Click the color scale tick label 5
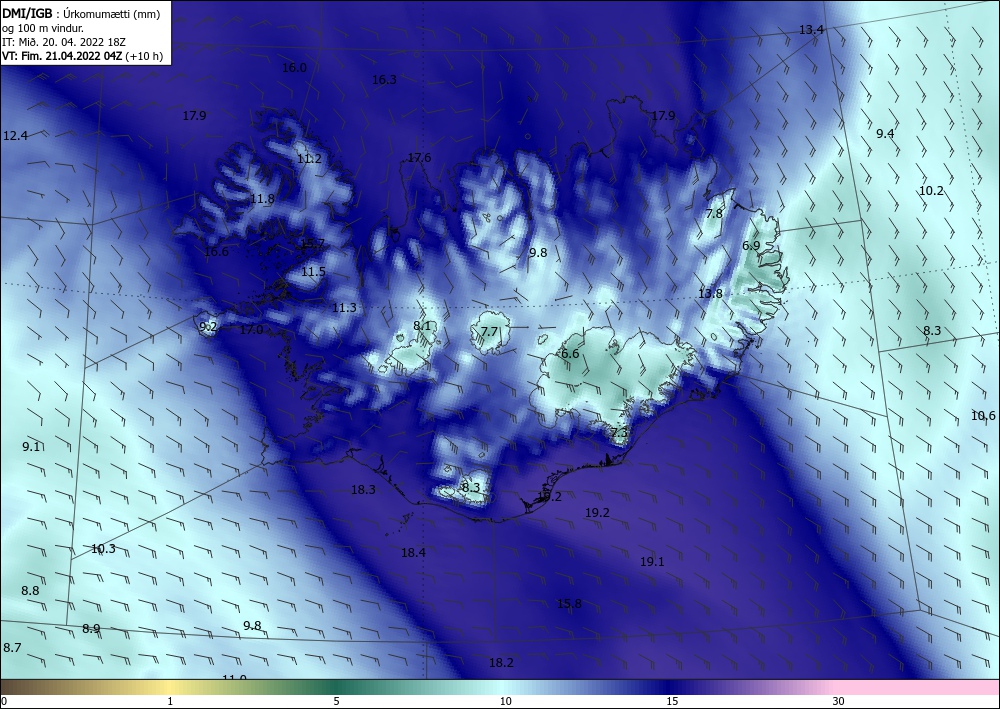Viewport: 1000px width, 709px height. [336, 702]
